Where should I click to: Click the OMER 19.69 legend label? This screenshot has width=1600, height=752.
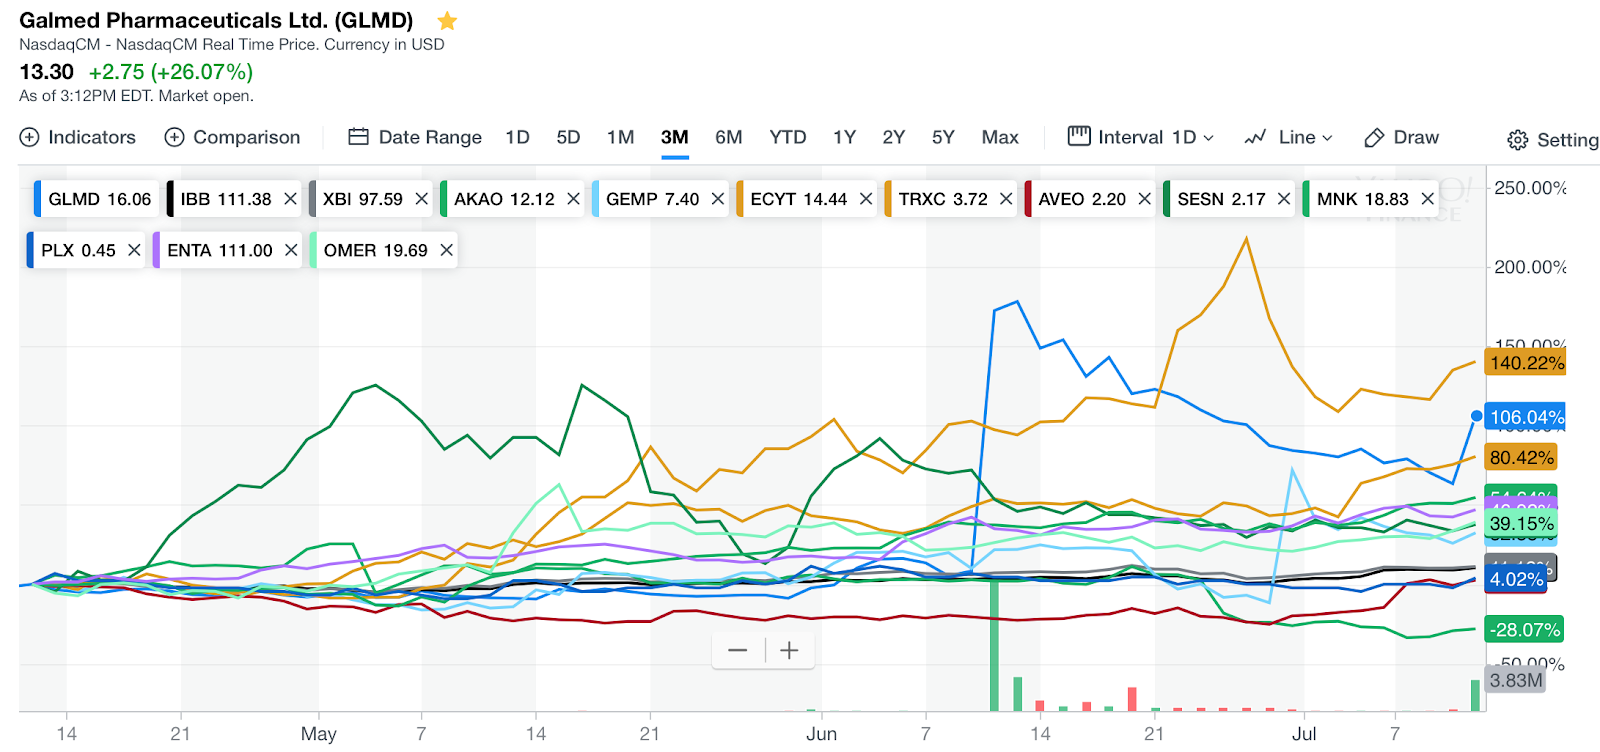[376, 250]
